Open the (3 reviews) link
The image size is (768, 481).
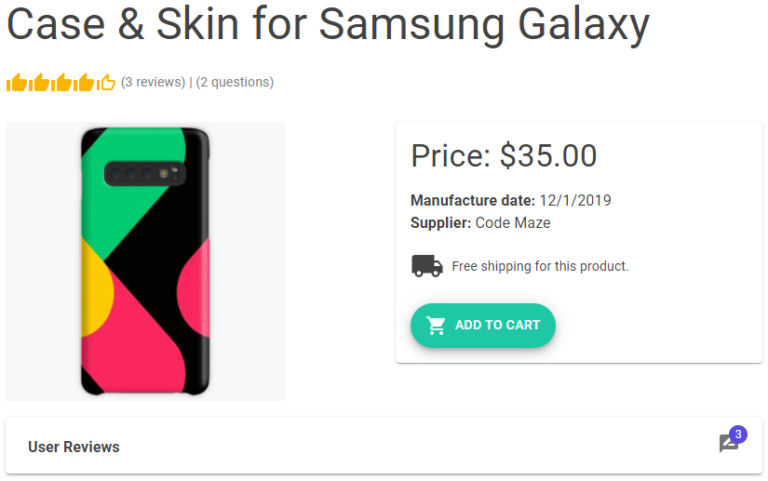[x=153, y=82]
